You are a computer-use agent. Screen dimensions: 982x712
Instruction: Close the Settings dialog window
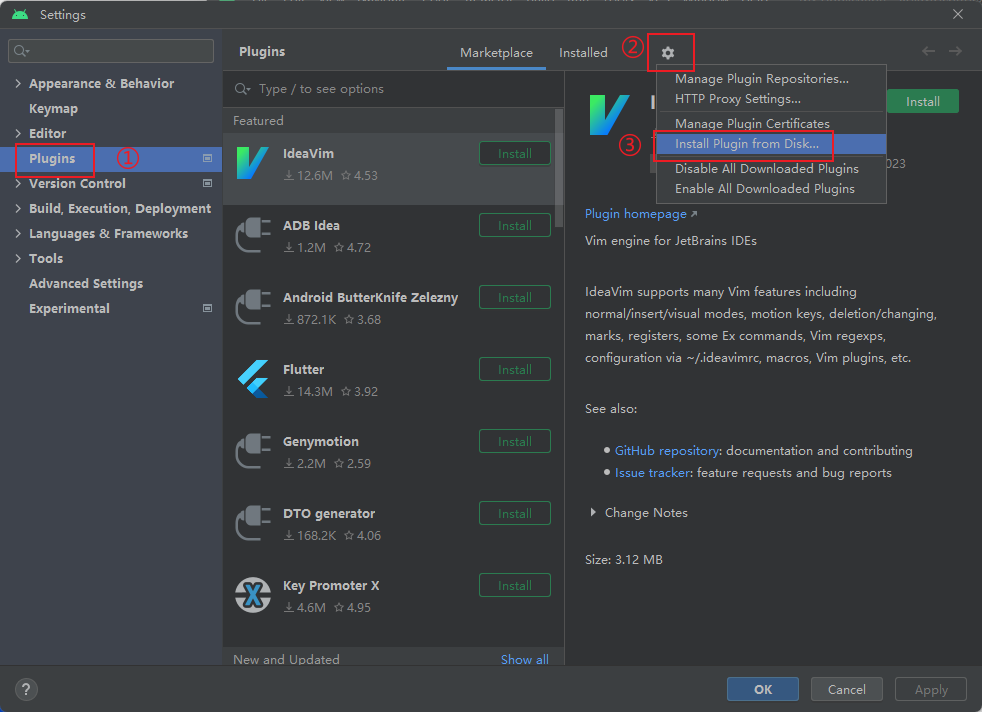click(x=958, y=14)
